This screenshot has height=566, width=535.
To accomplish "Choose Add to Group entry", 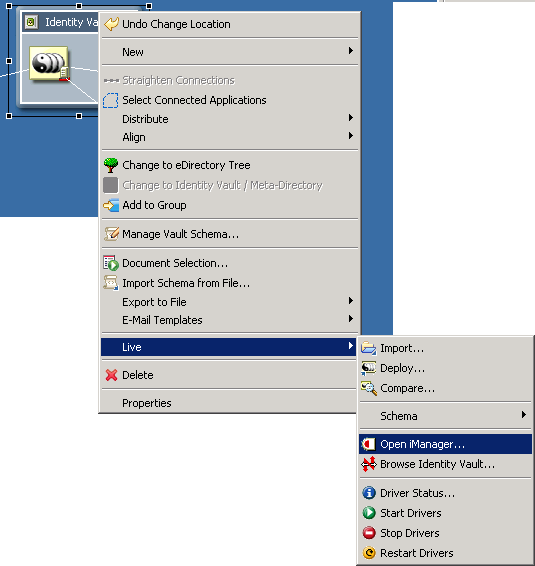I will point(230,205).
